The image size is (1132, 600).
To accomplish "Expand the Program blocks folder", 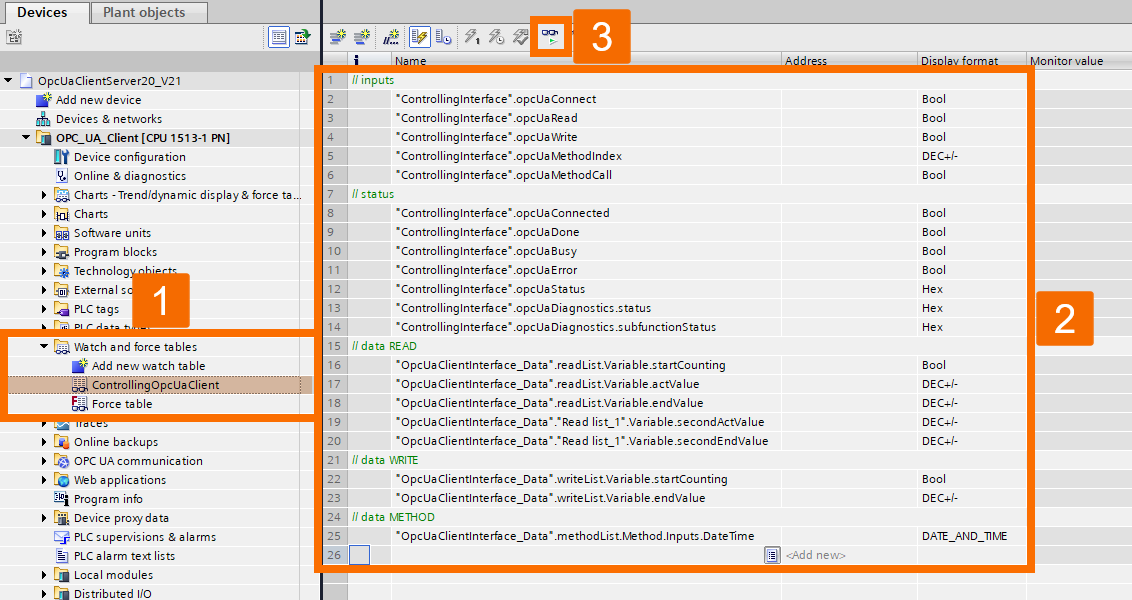I will 44,252.
